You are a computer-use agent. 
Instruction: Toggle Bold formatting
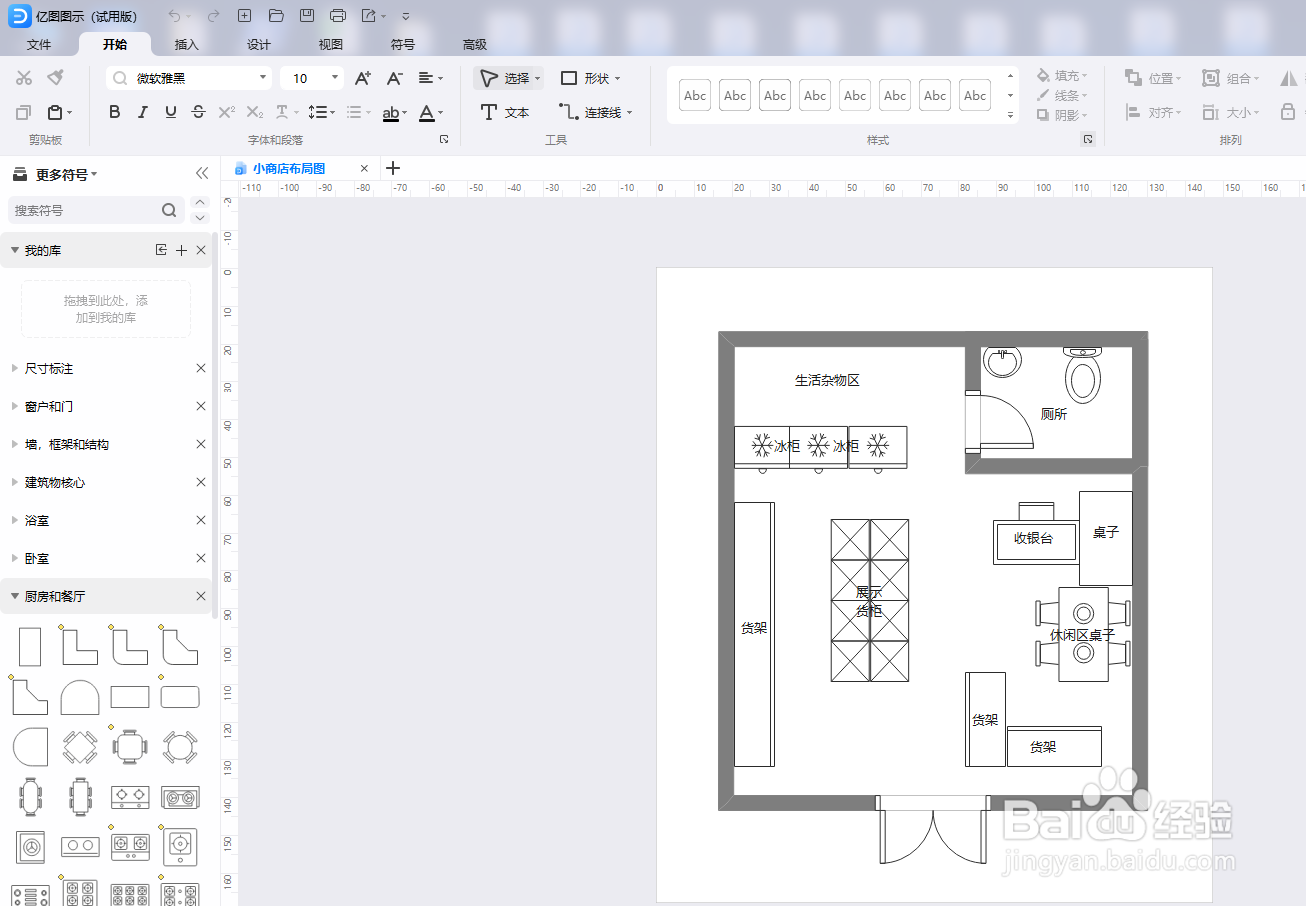pos(115,112)
